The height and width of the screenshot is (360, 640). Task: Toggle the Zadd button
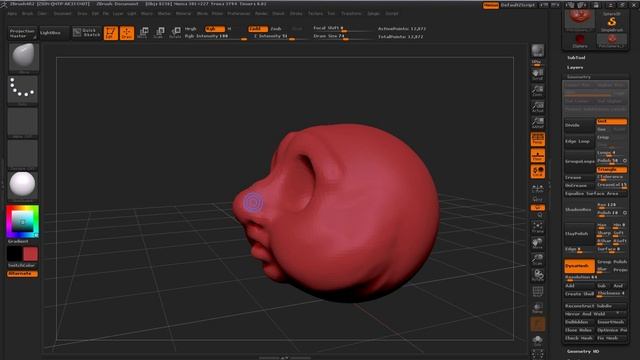[x=258, y=29]
